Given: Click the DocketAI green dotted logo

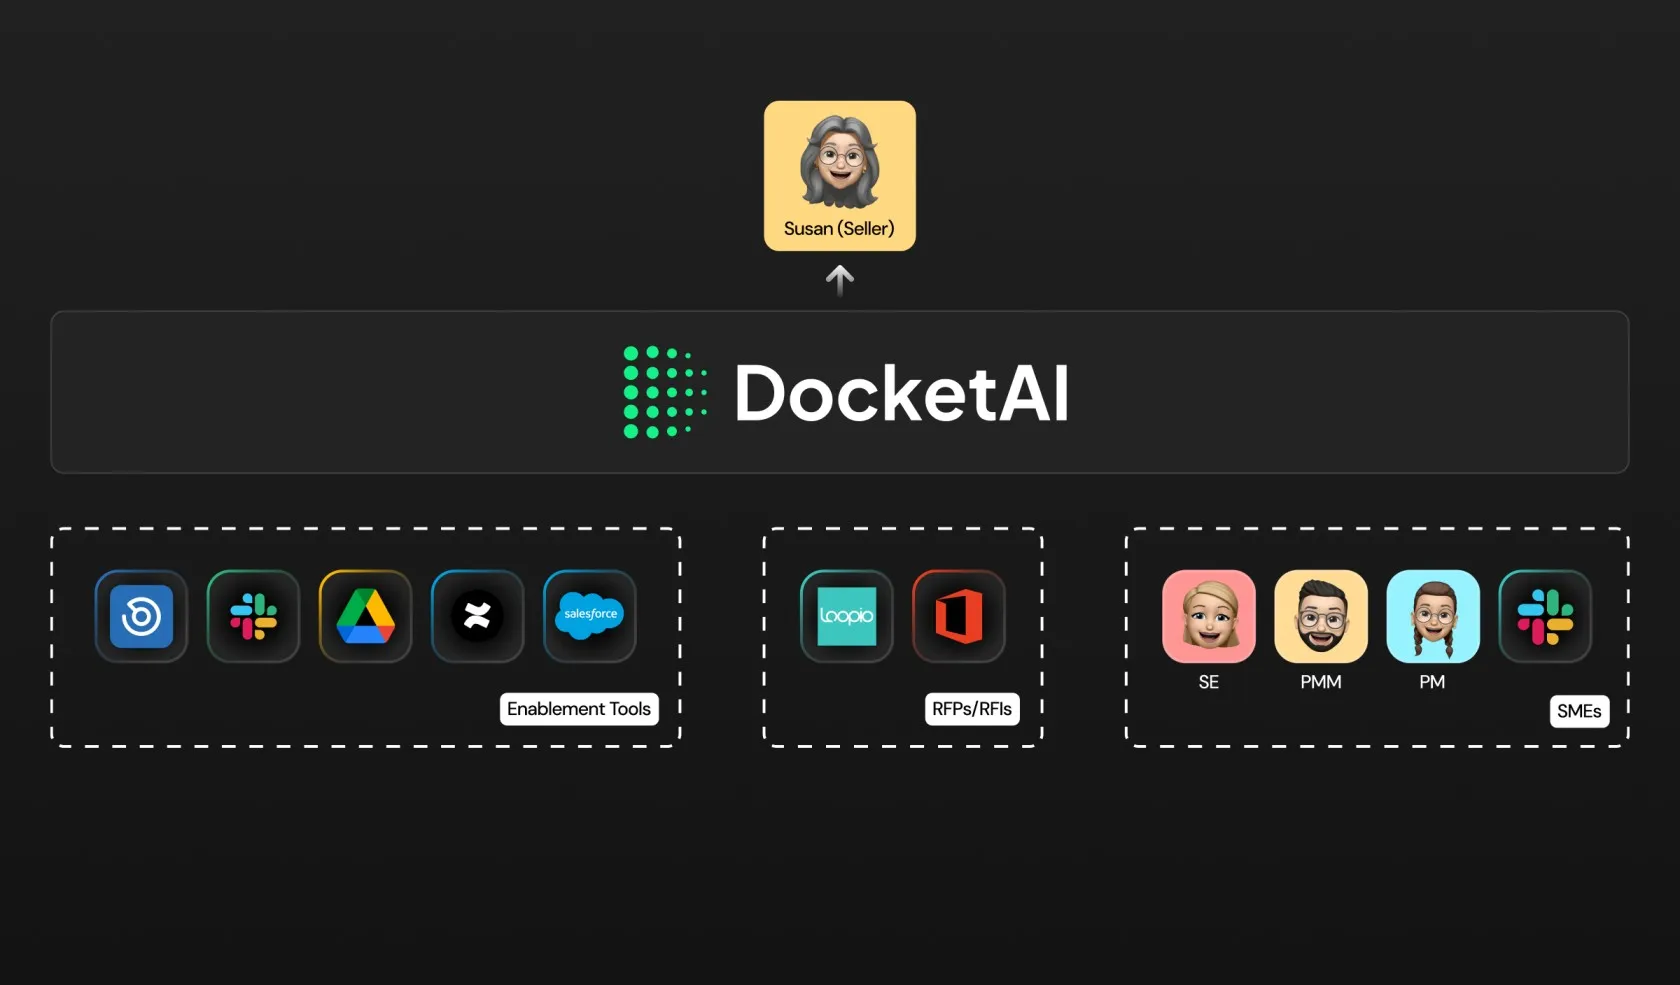Looking at the screenshot, I should click(665, 392).
